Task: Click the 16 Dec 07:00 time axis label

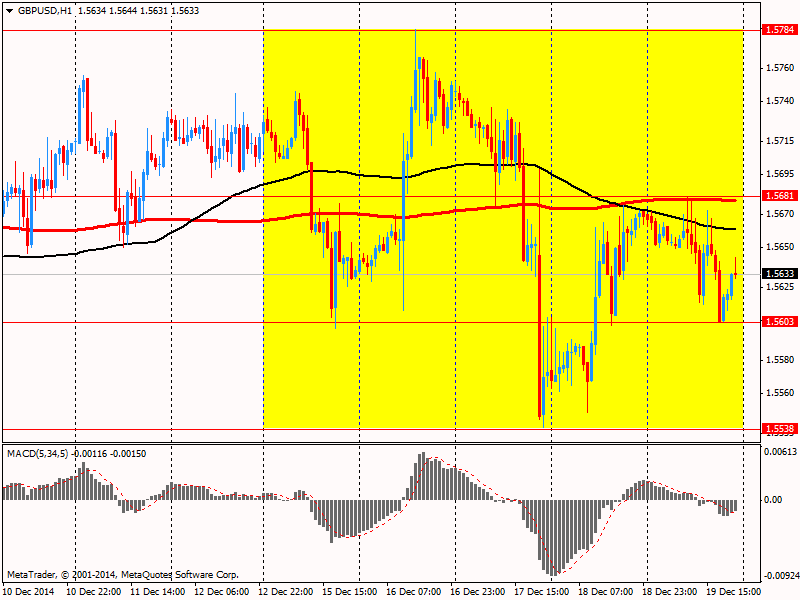Action: (414, 592)
